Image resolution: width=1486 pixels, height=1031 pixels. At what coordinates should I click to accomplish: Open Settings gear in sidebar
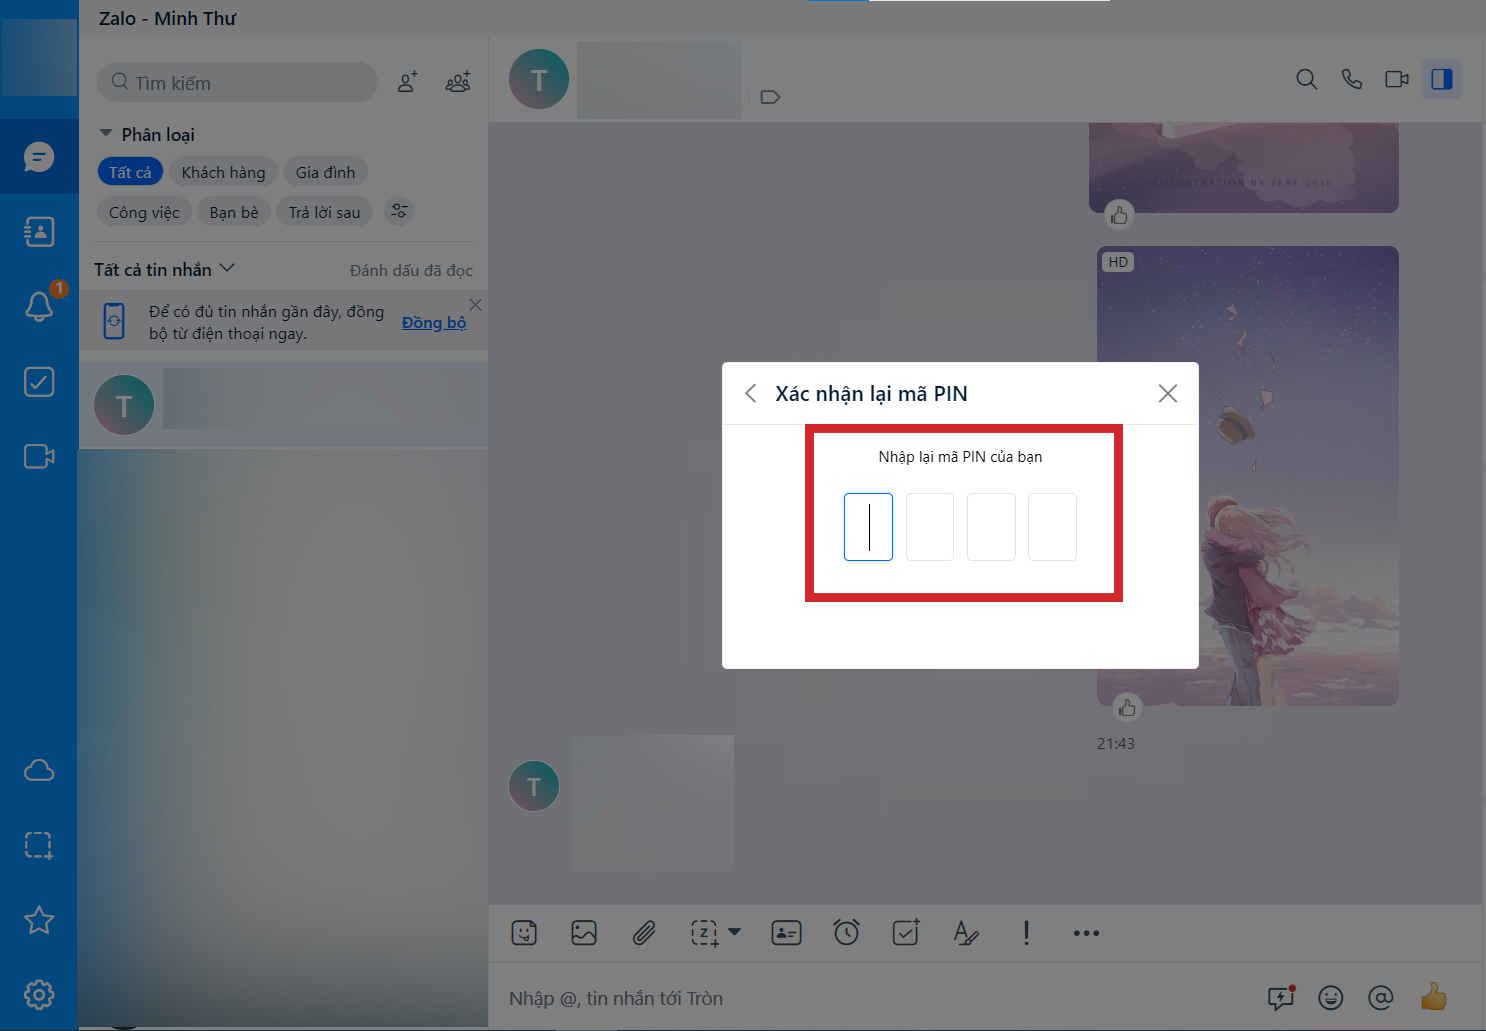(x=39, y=995)
